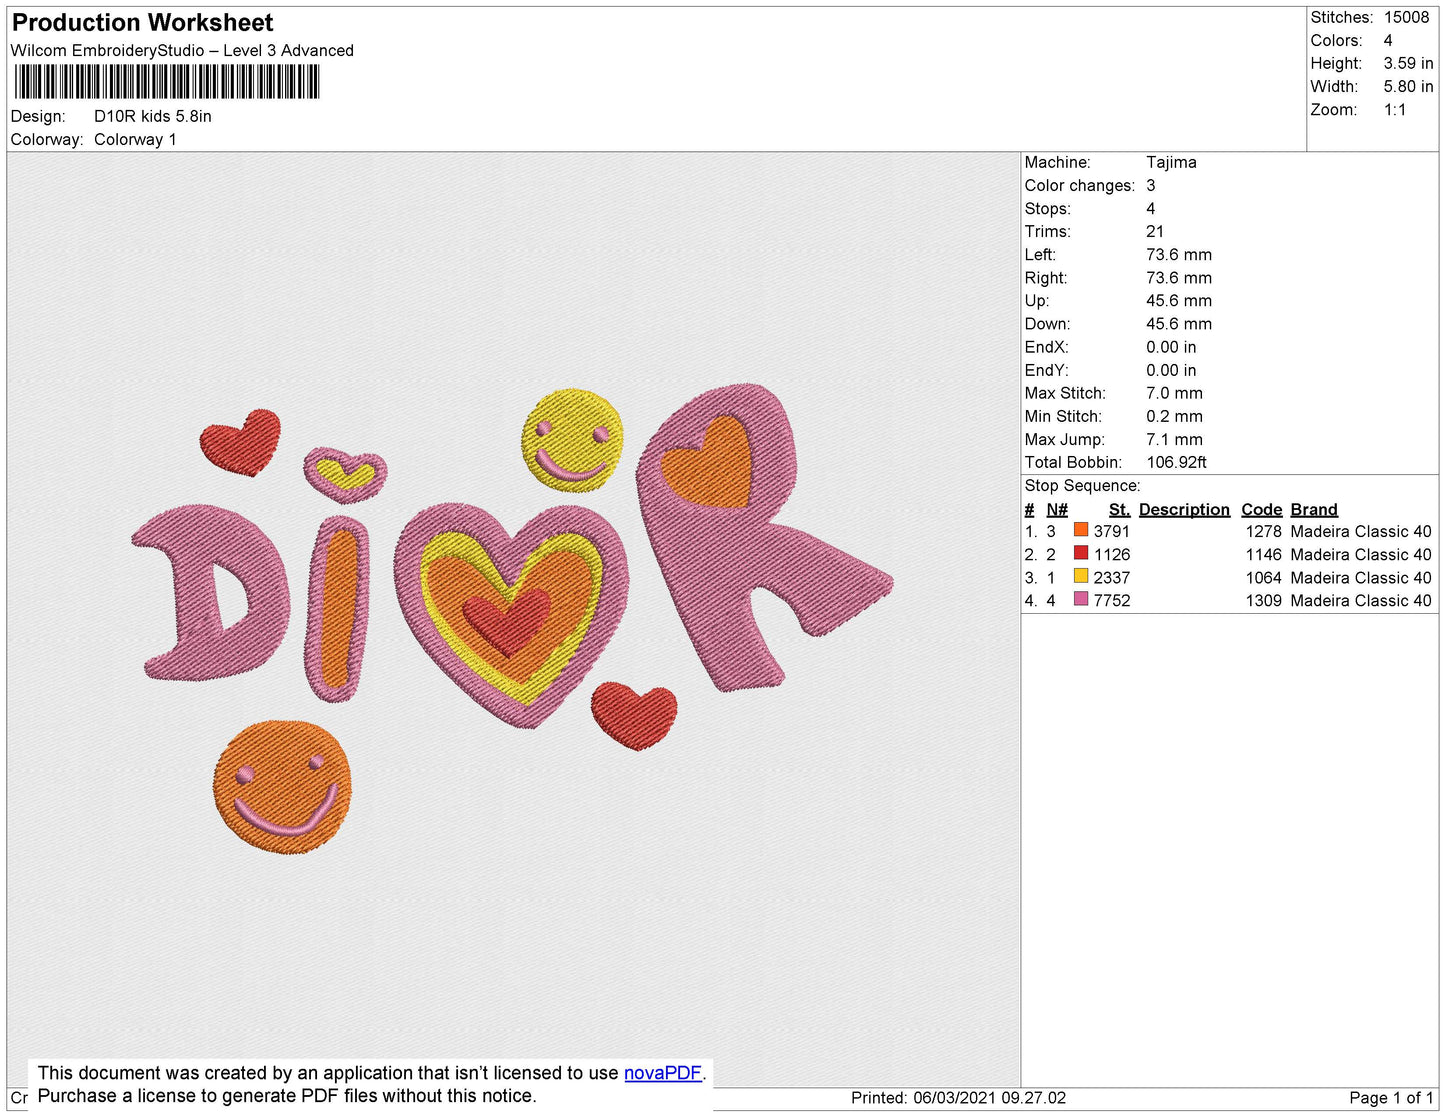
Task: Click the pink 1309 thread swatch
Action: [x=1081, y=599]
